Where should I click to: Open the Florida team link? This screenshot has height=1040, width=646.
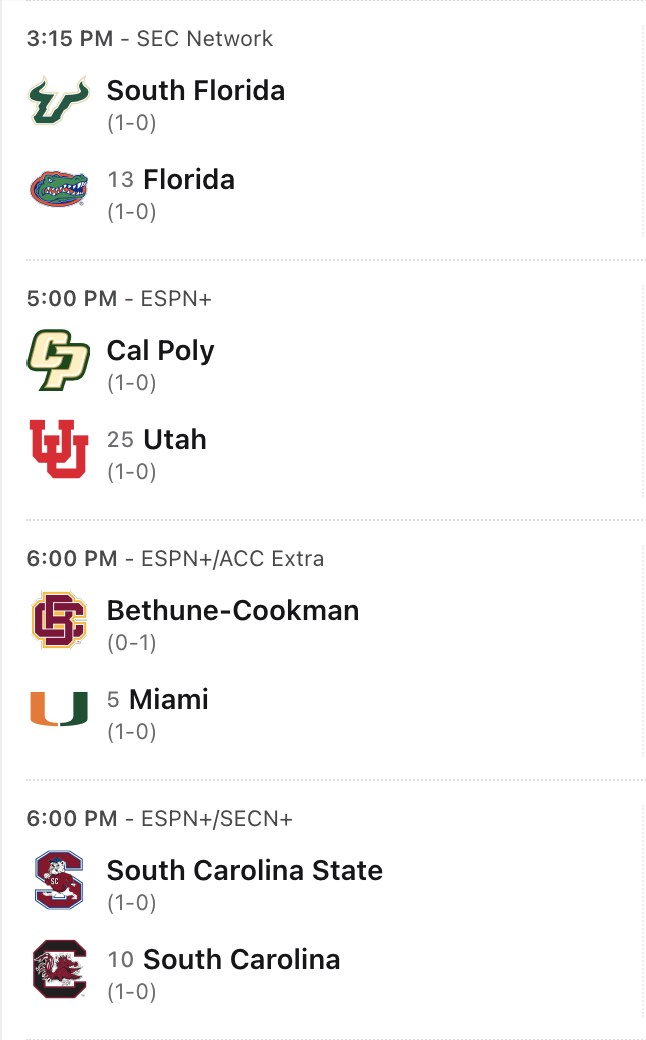pos(189,180)
